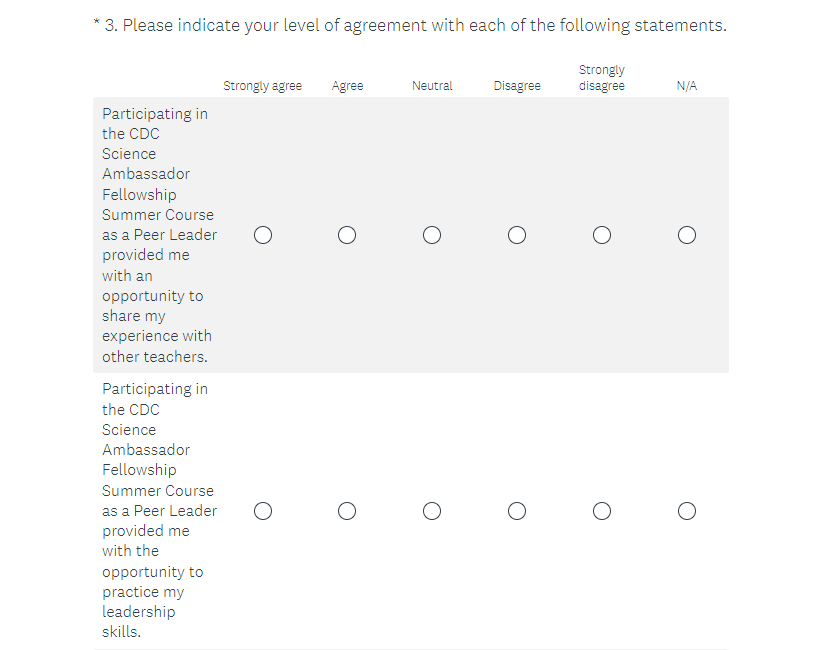
Task: Click the N/A column header
Action: pyautogui.click(x=687, y=86)
